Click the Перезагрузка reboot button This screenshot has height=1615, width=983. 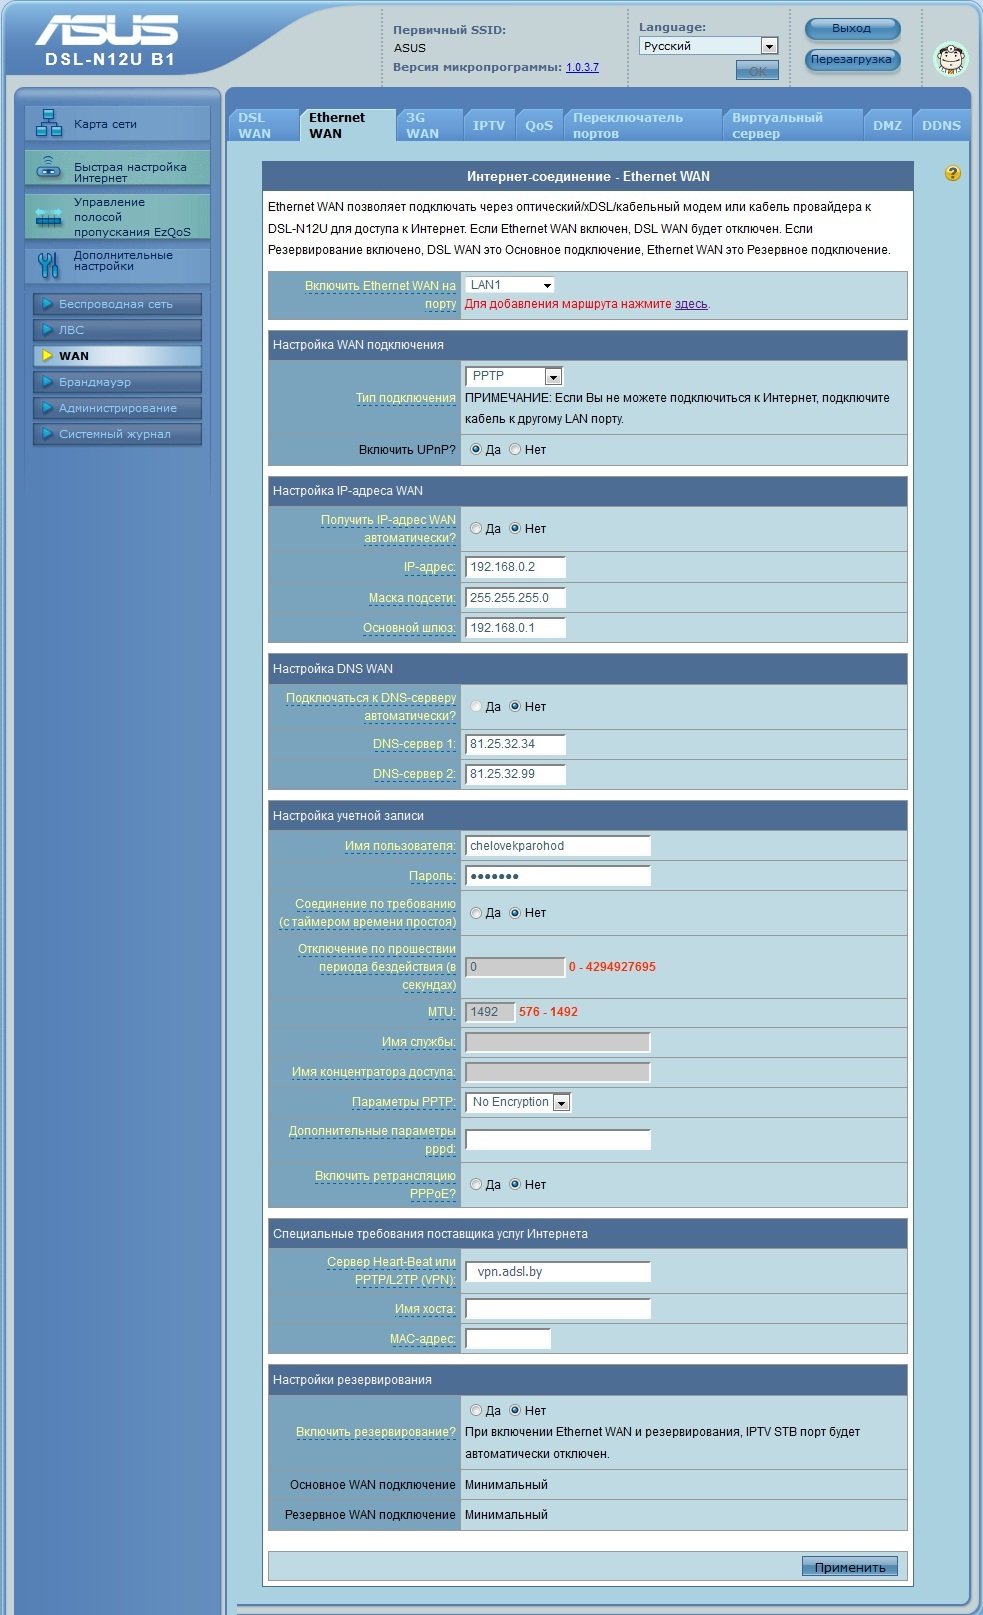tap(851, 60)
